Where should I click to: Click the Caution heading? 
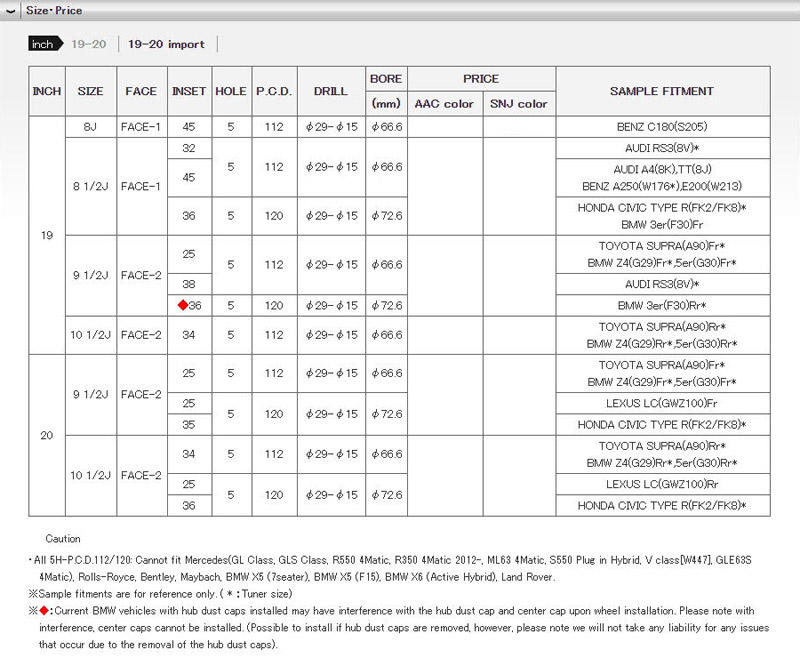(63, 538)
